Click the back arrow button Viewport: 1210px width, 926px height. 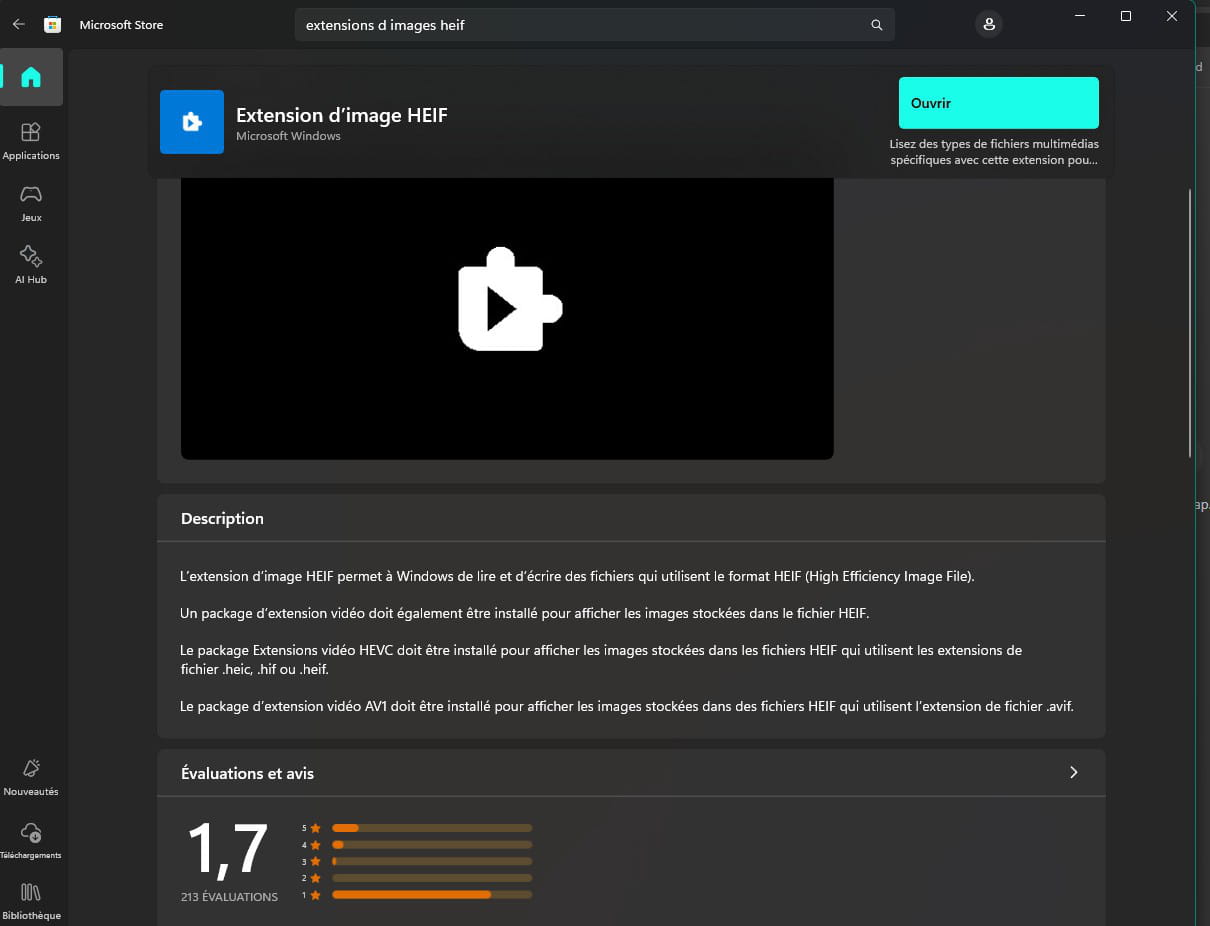tap(18, 25)
